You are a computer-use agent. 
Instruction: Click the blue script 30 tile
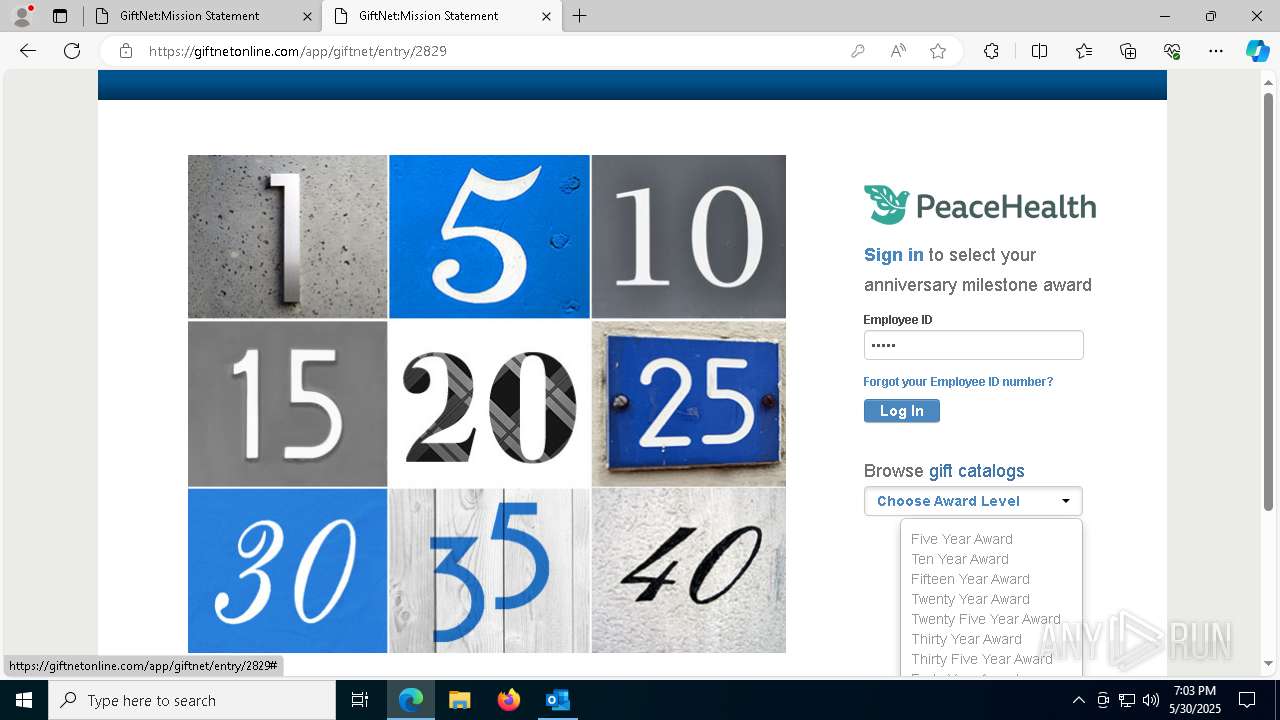(x=287, y=570)
